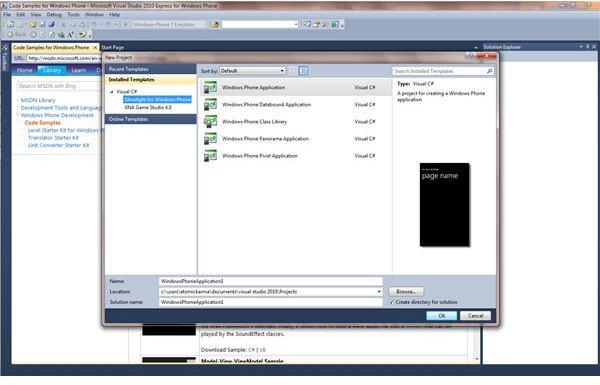600x385 pixels.
Task: Click the C# download sample link
Action: [x=251, y=350]
